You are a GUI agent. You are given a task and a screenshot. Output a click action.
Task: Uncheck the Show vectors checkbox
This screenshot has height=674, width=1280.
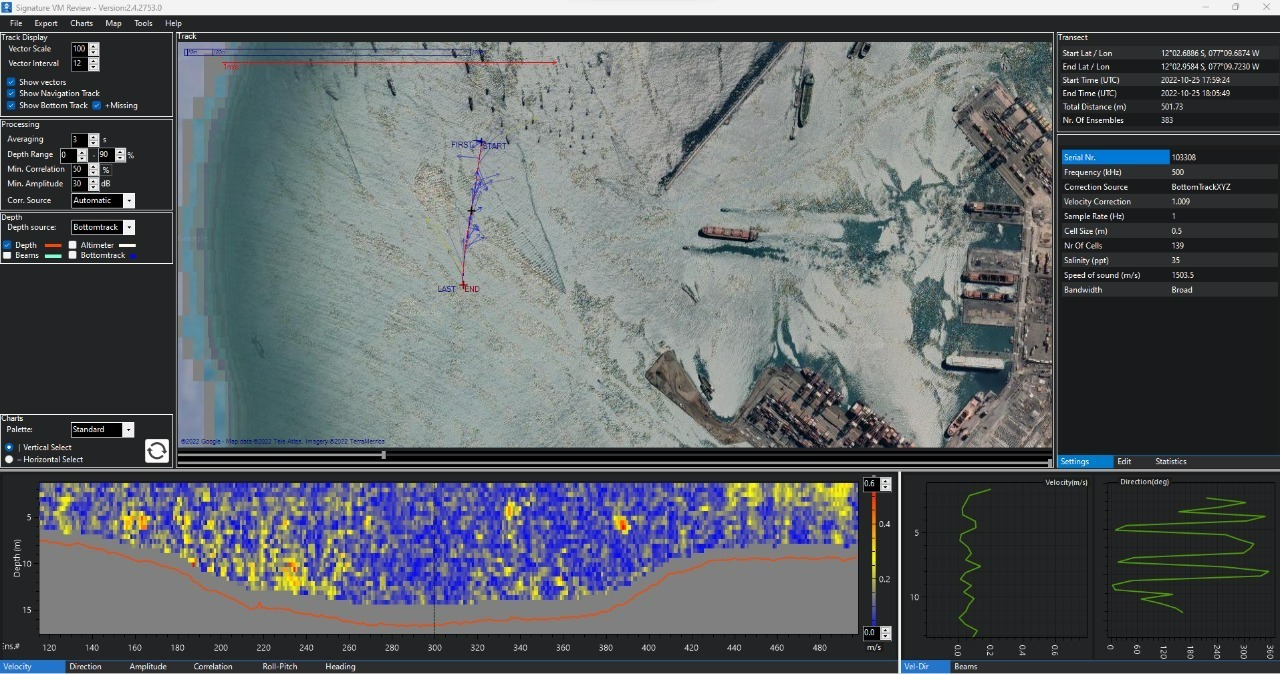pos(11,82)
